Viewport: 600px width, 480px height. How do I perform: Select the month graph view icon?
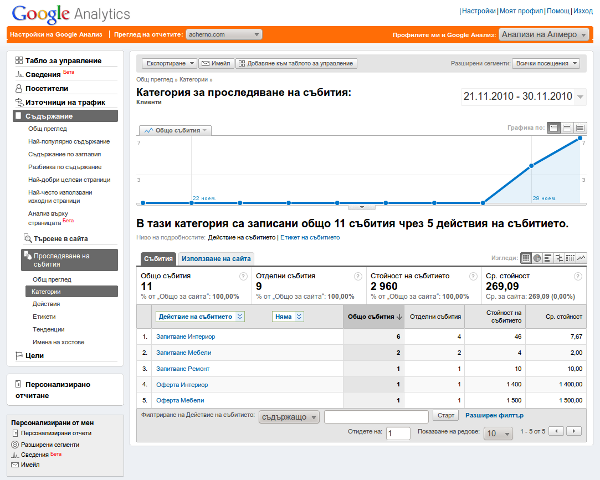[580, 128]
